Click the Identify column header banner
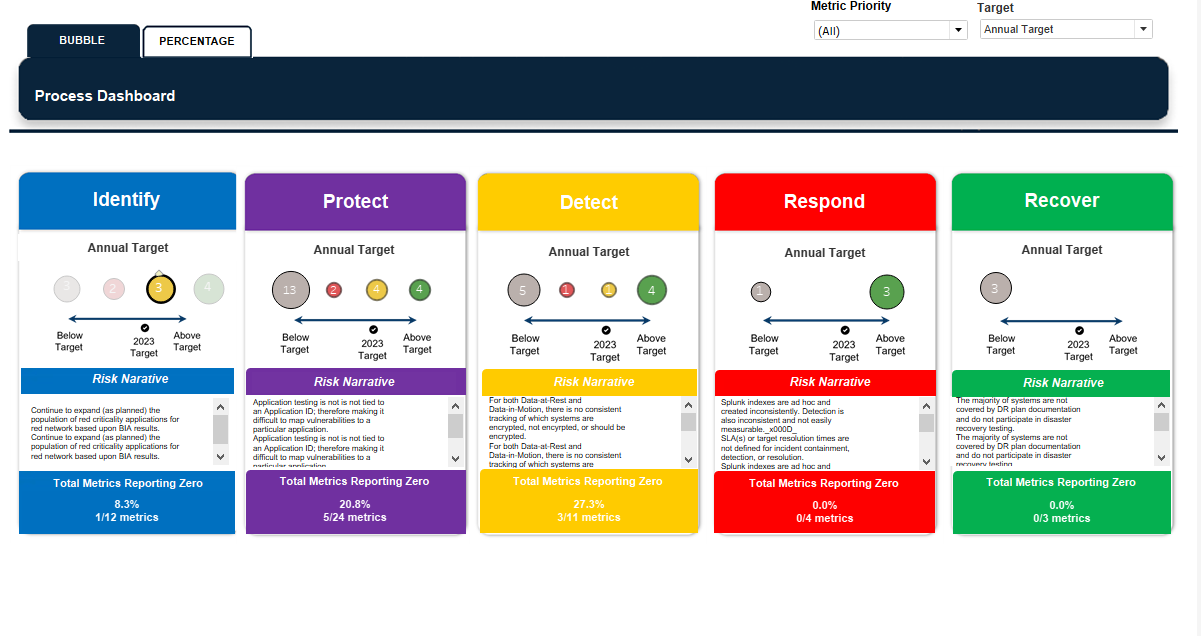 pos(127,200)
